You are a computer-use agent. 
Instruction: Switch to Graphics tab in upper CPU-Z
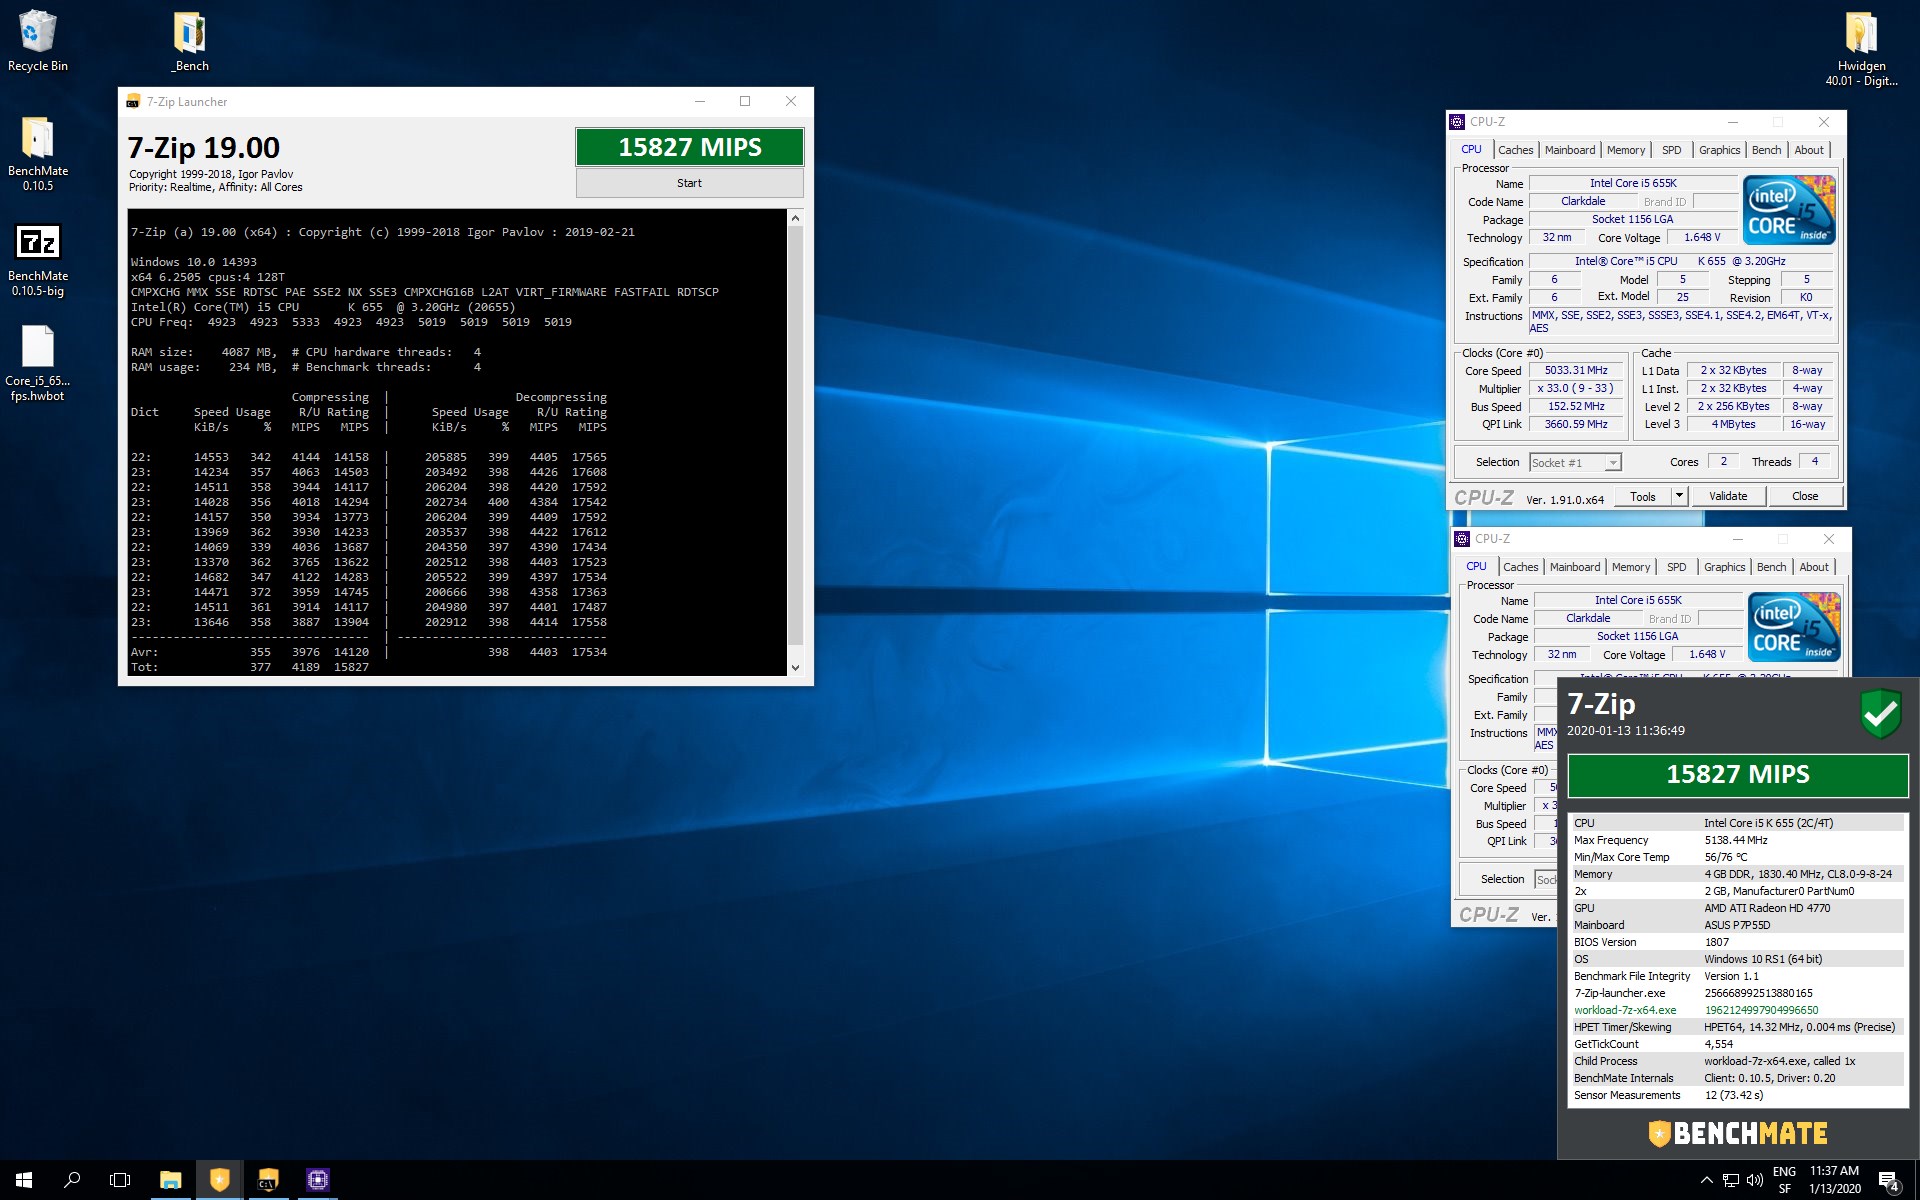coord(1719,150)
